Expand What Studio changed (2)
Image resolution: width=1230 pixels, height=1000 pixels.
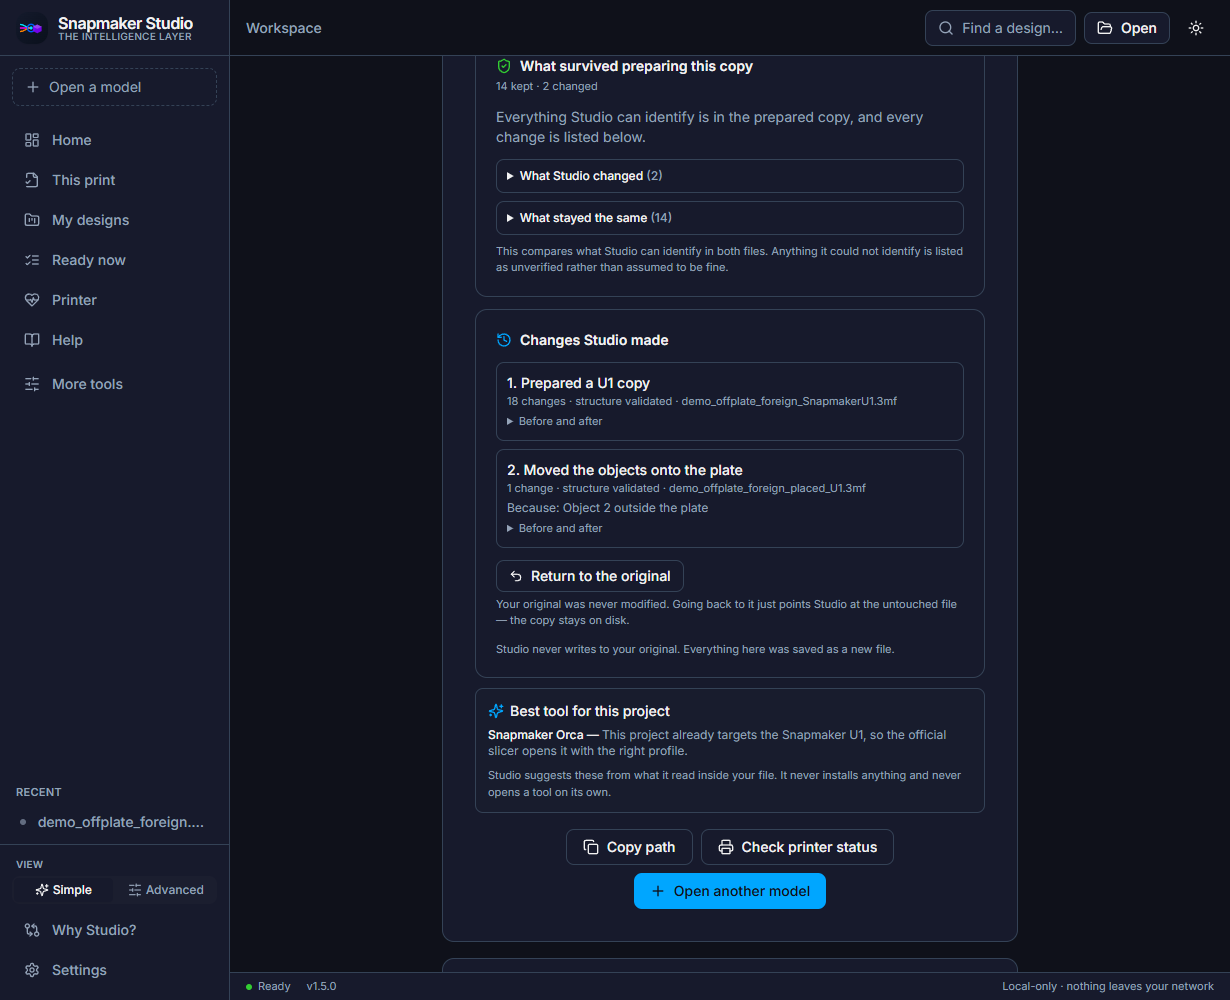(730, 176)
